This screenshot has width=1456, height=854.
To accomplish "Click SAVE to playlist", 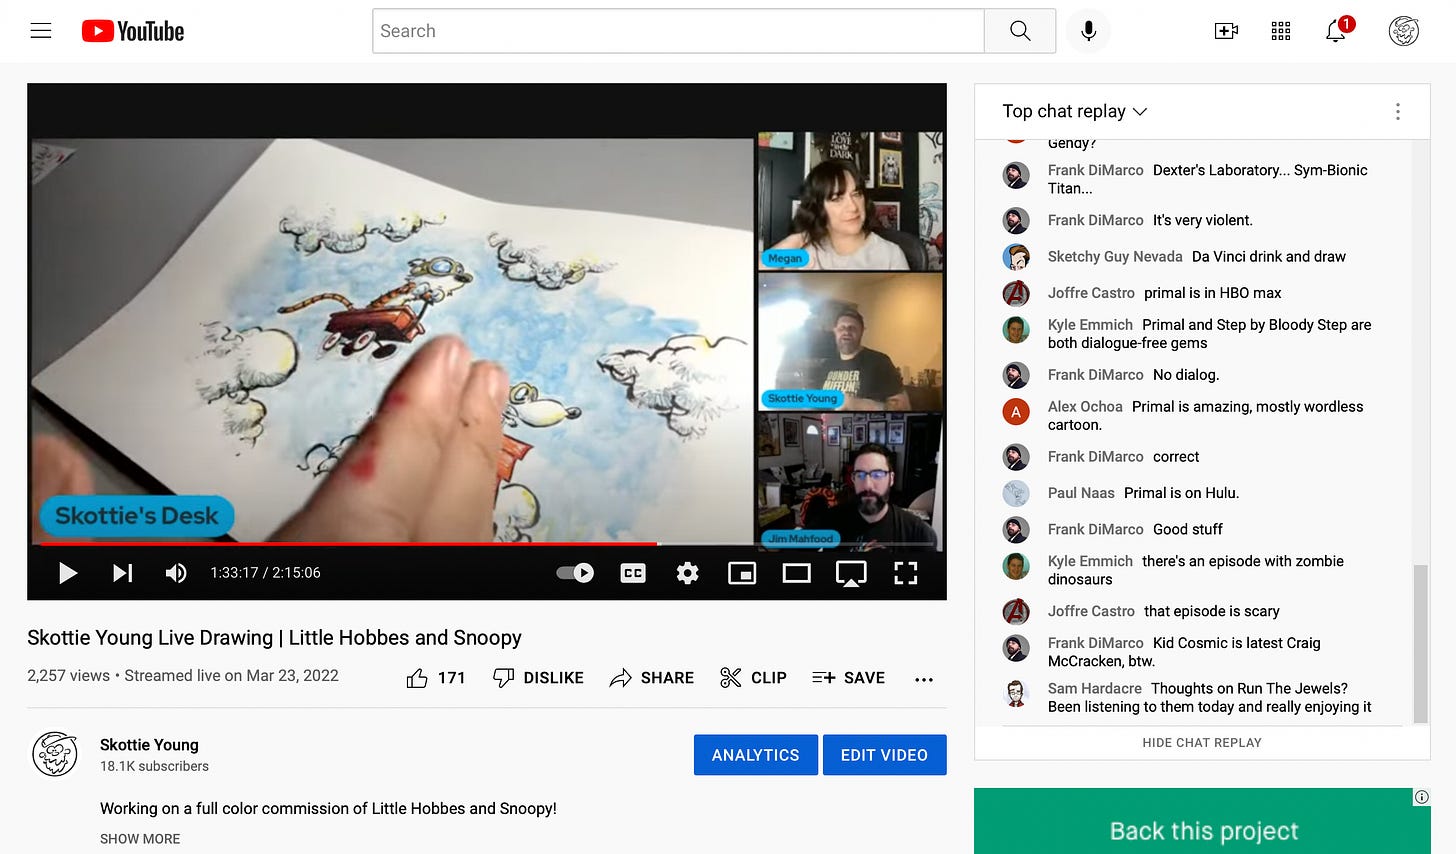I will [x=848, y=678].
